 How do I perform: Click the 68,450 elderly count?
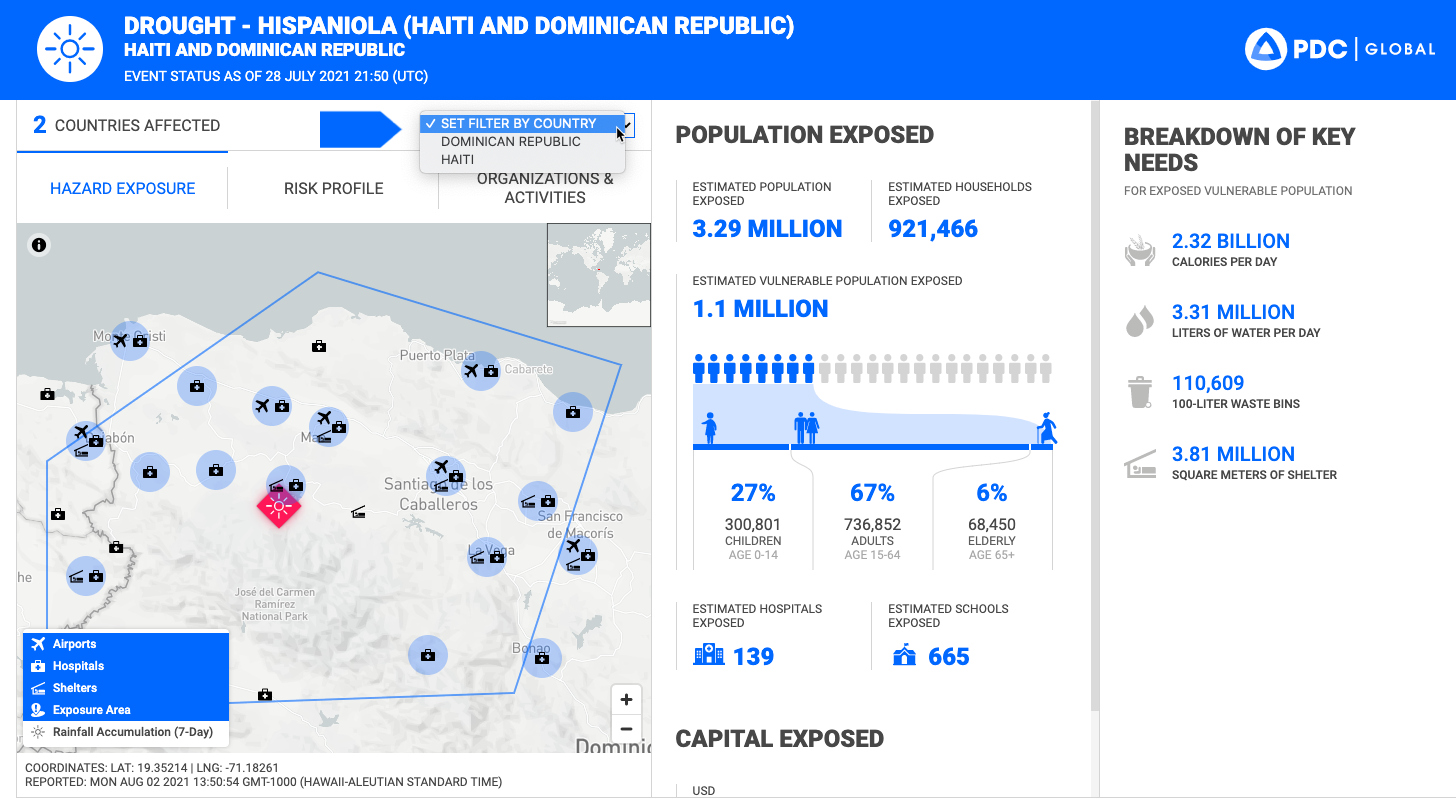(x=992, y=524)
